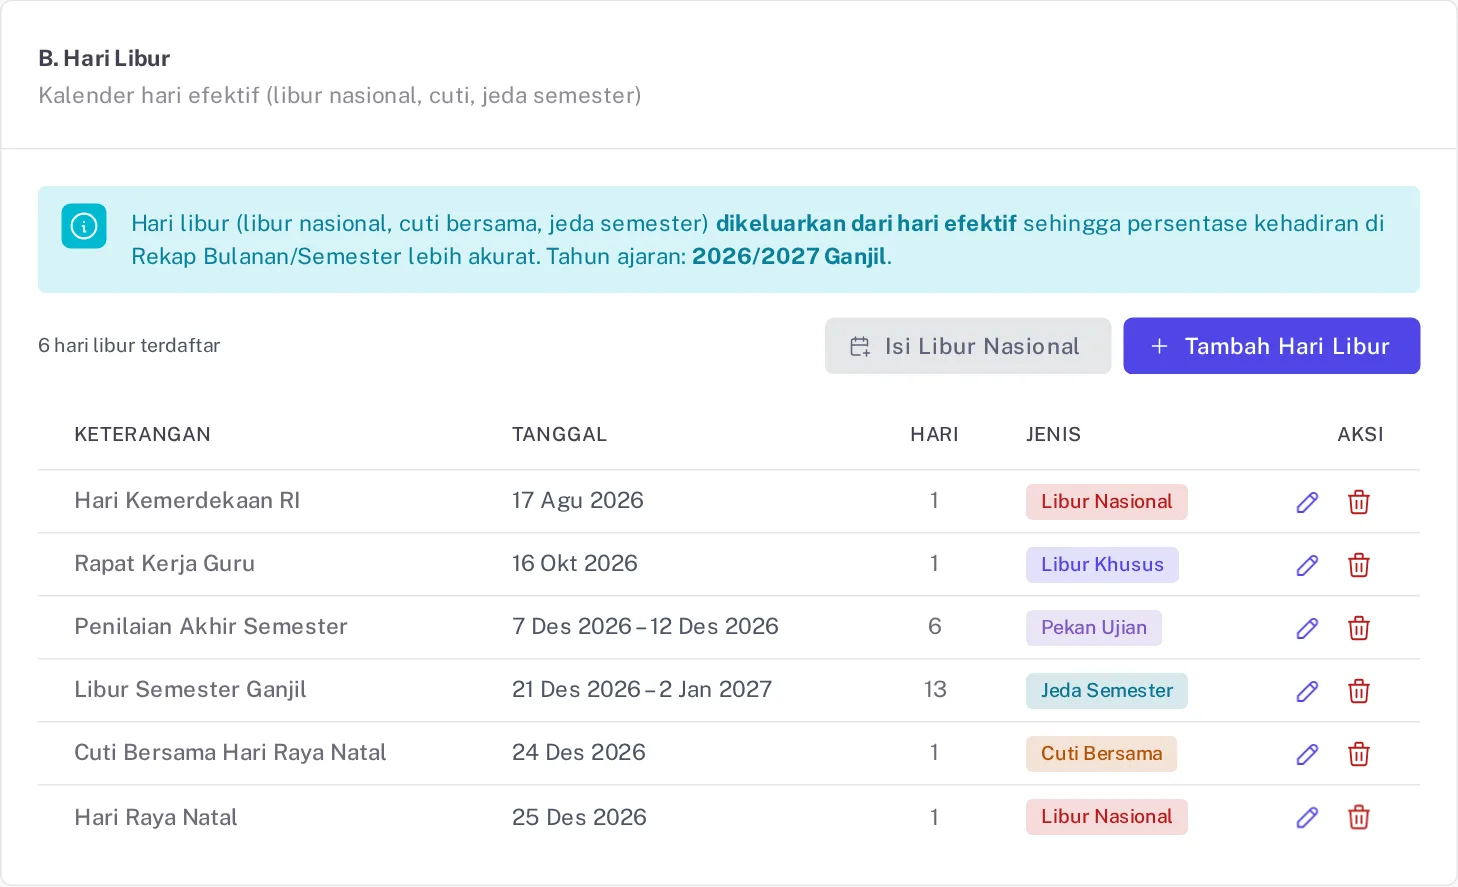Edit the Cuti Bersama Hari Raya Natal row
1458x887 pixels.
point(1307,754)
